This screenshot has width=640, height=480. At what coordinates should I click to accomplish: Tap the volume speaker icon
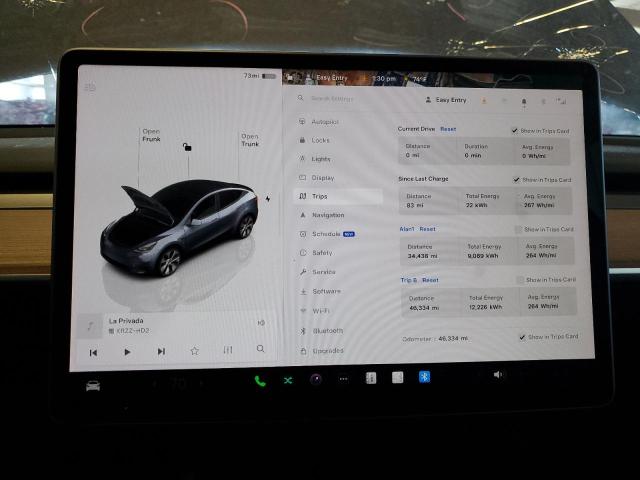[x=498, y=374]
